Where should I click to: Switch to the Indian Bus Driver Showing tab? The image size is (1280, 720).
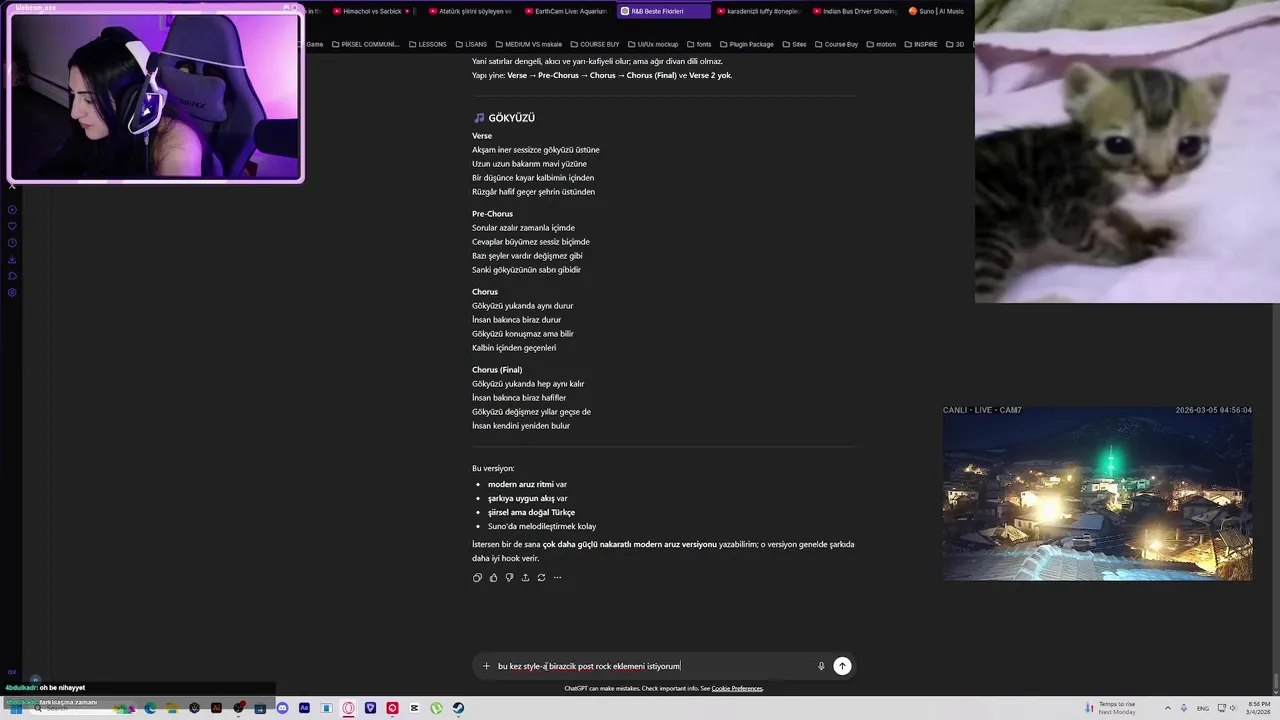coord(855,11)
